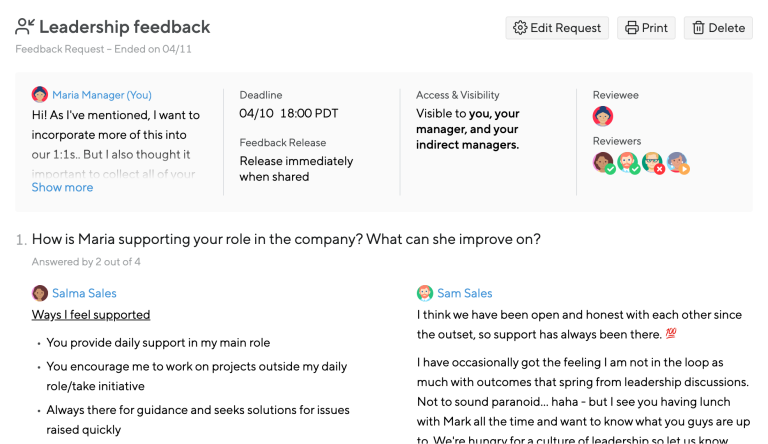Open Salma Sales profile link
The height and width of the screenshot is (444, 768).
[x=84, y=293]
